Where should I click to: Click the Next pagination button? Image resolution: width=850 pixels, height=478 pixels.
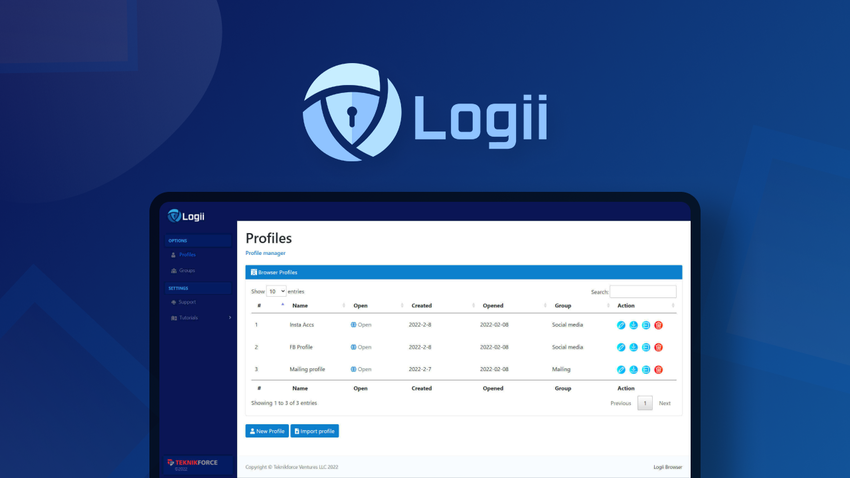point(665,403)
